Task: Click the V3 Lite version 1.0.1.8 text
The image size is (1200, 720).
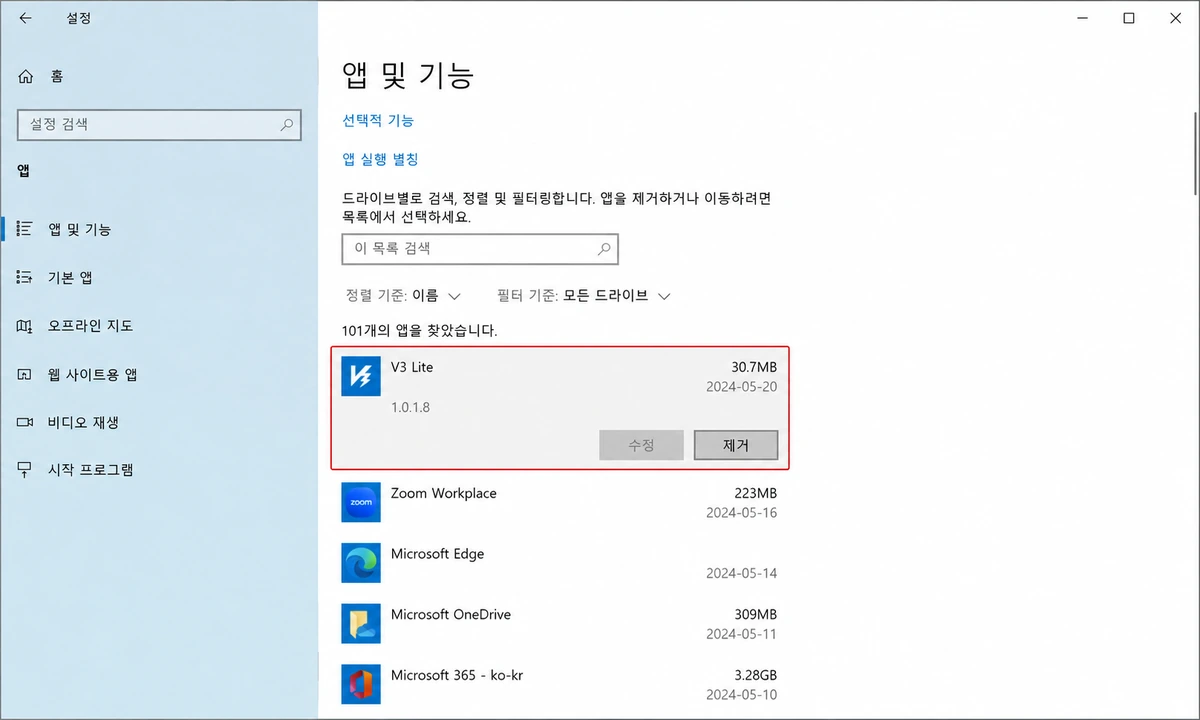Action: [410, 408]
